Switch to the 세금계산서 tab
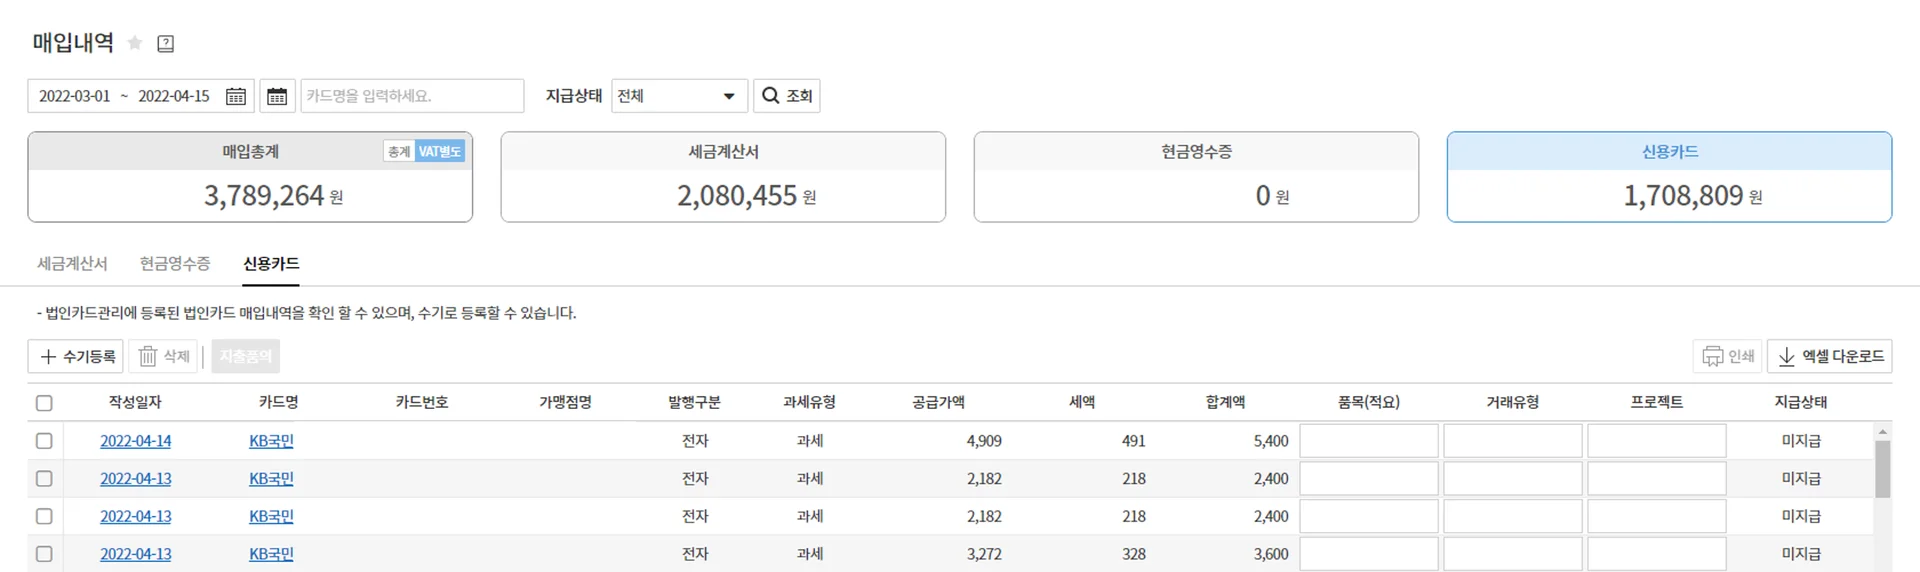The height and width of the screenshot is (572, 1920). [x=72, y=264]
